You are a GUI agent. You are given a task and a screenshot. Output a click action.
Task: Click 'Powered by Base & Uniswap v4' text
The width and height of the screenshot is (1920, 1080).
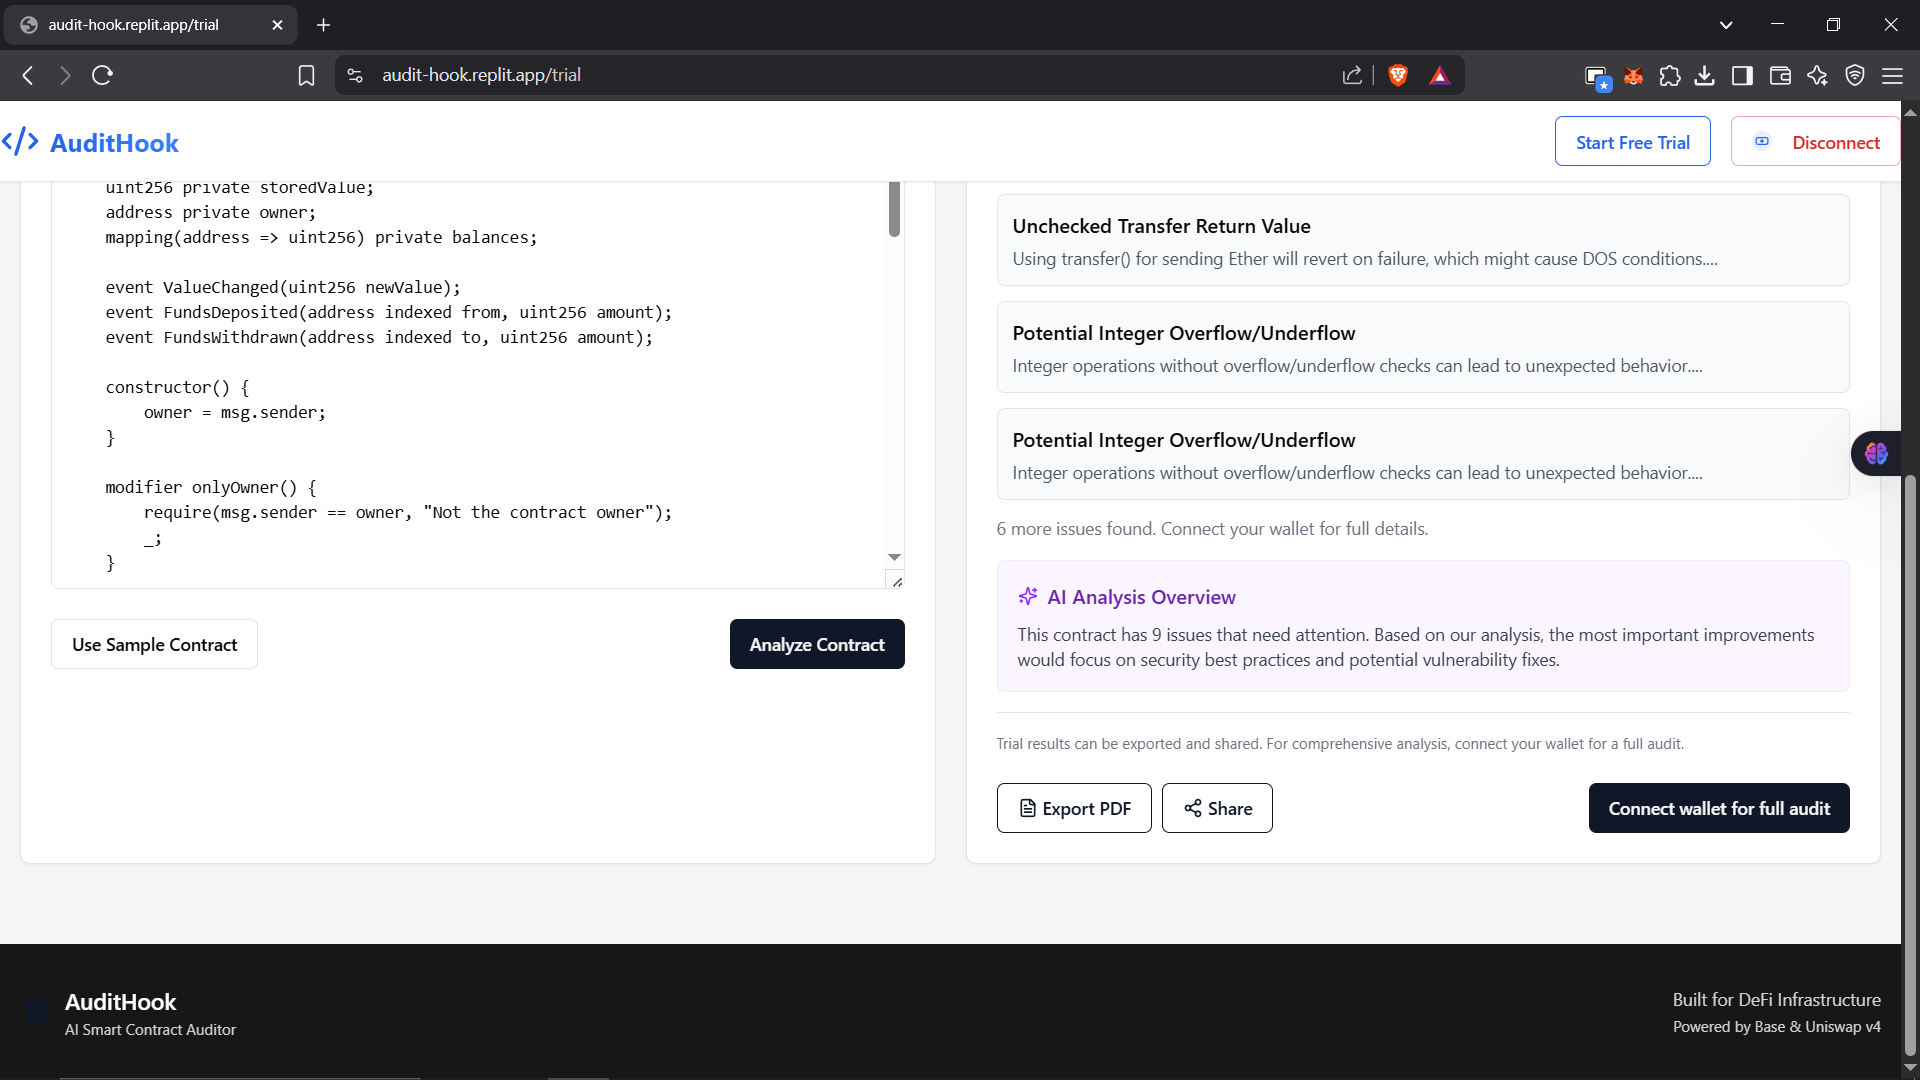click(1776, 1027)
